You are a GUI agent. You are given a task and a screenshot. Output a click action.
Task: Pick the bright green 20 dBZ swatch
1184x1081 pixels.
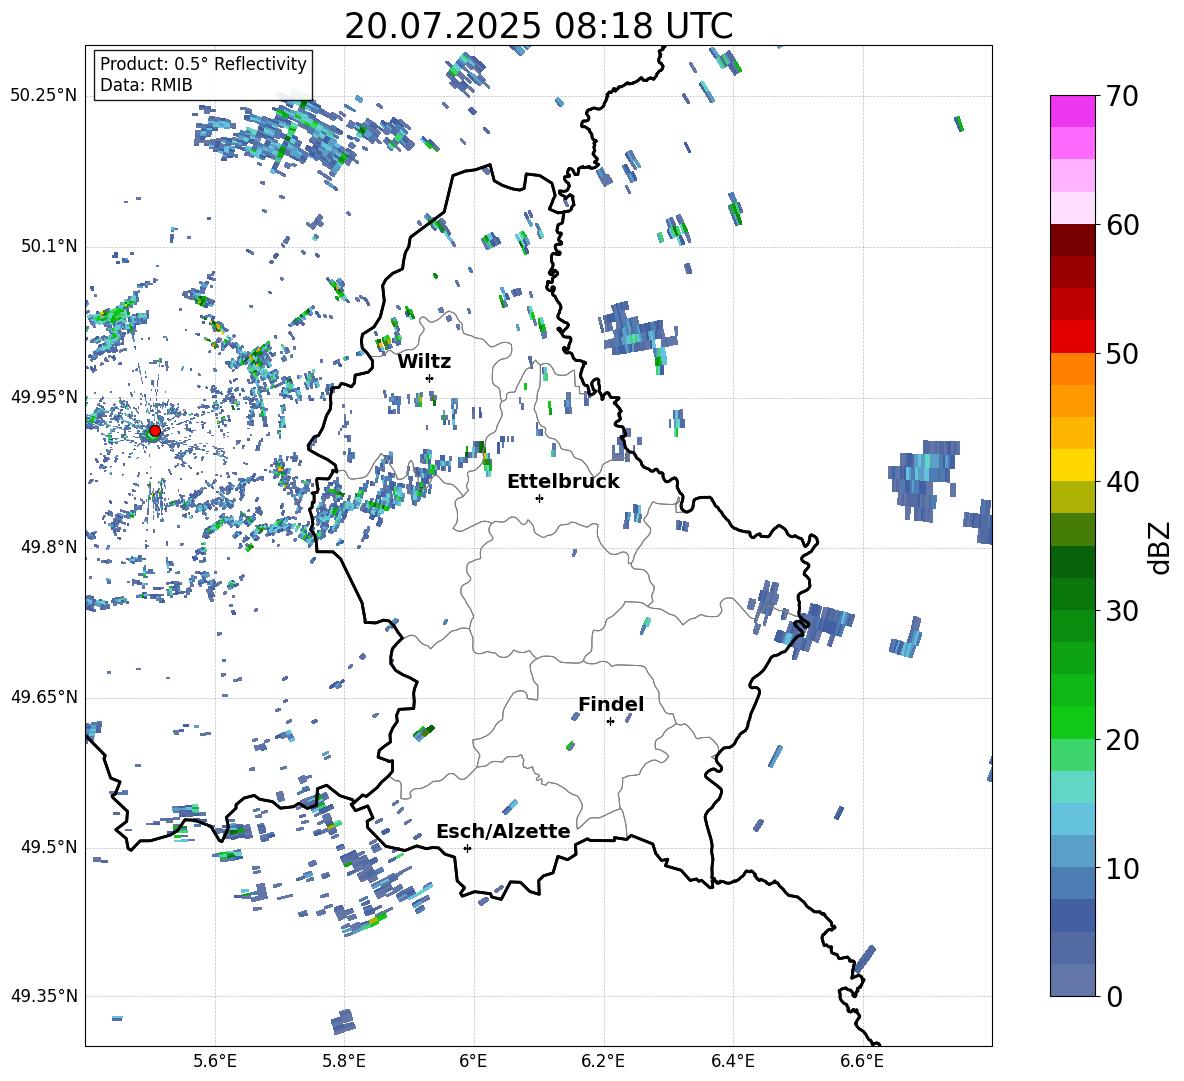[x=1072, y=722]
